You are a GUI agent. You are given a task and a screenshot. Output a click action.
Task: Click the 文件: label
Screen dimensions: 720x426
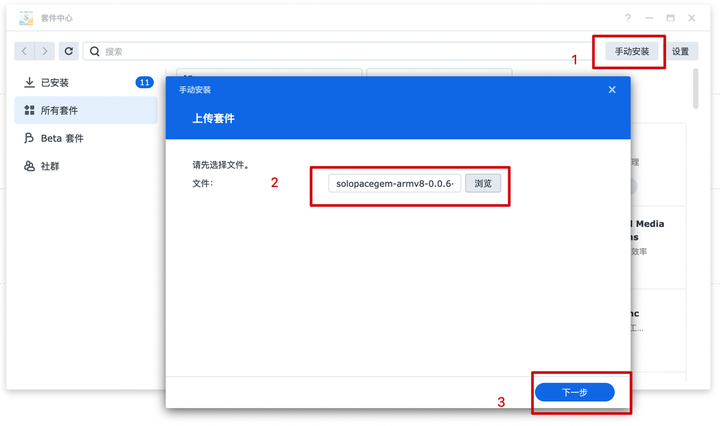tap(202, 184)
